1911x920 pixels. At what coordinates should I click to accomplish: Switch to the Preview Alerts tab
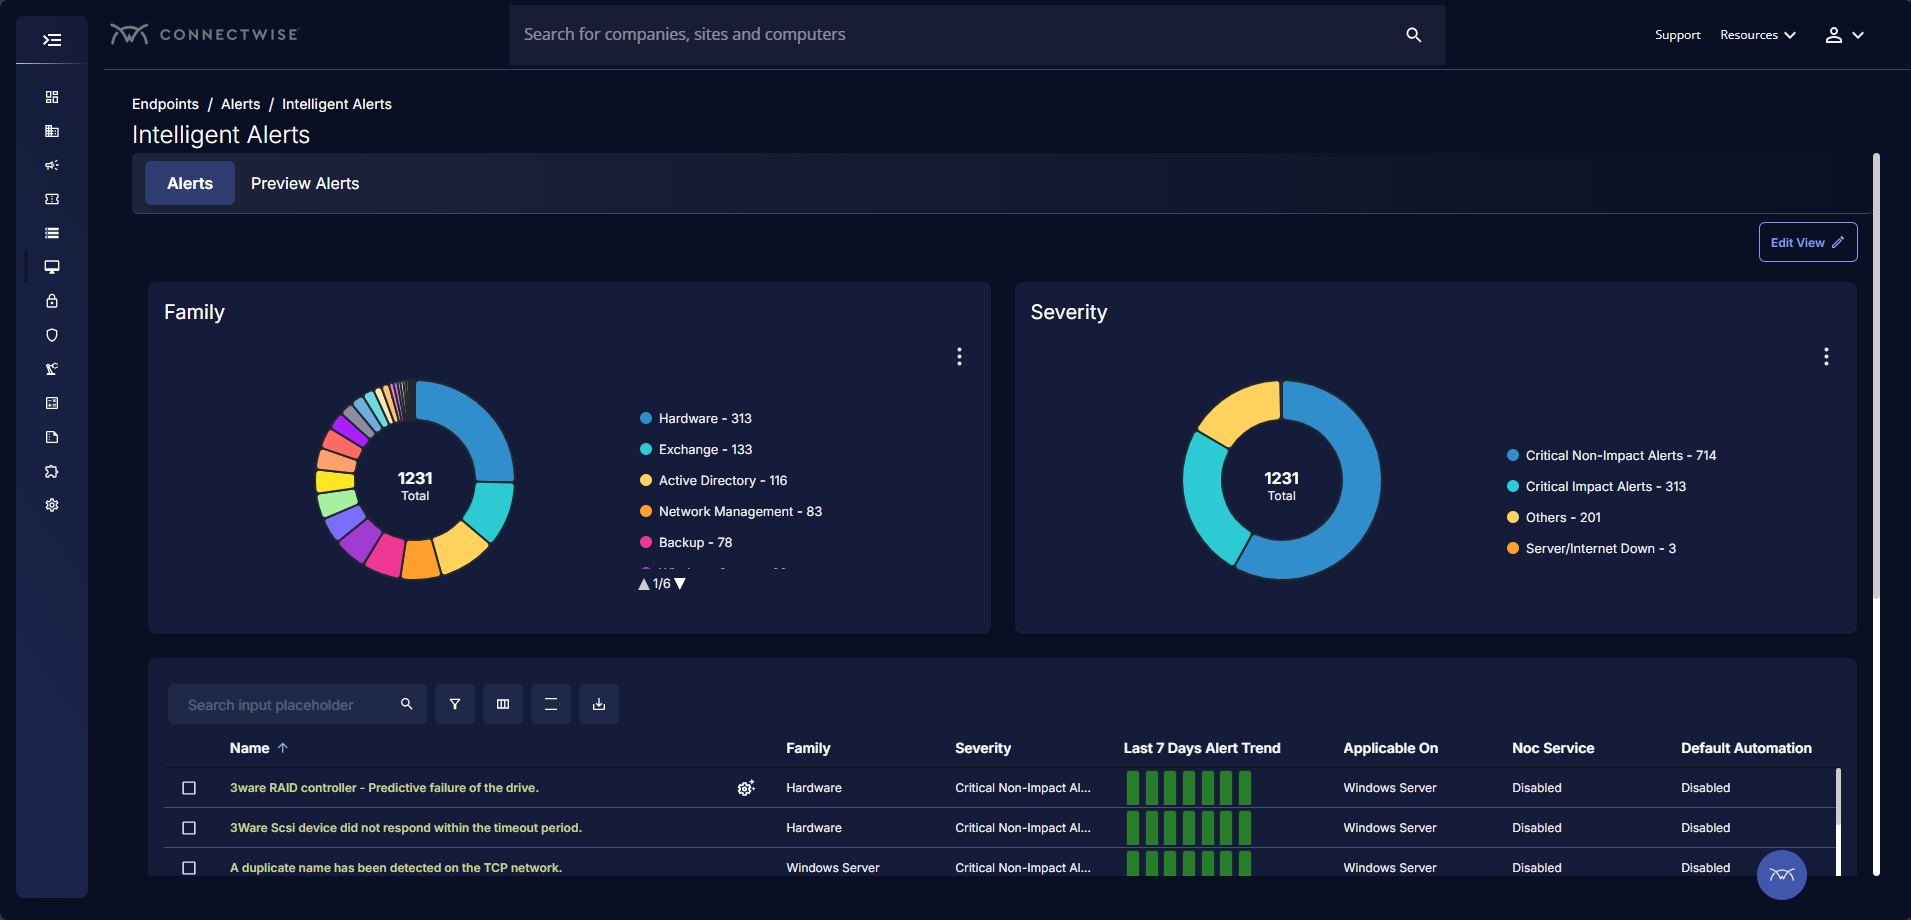305,184
